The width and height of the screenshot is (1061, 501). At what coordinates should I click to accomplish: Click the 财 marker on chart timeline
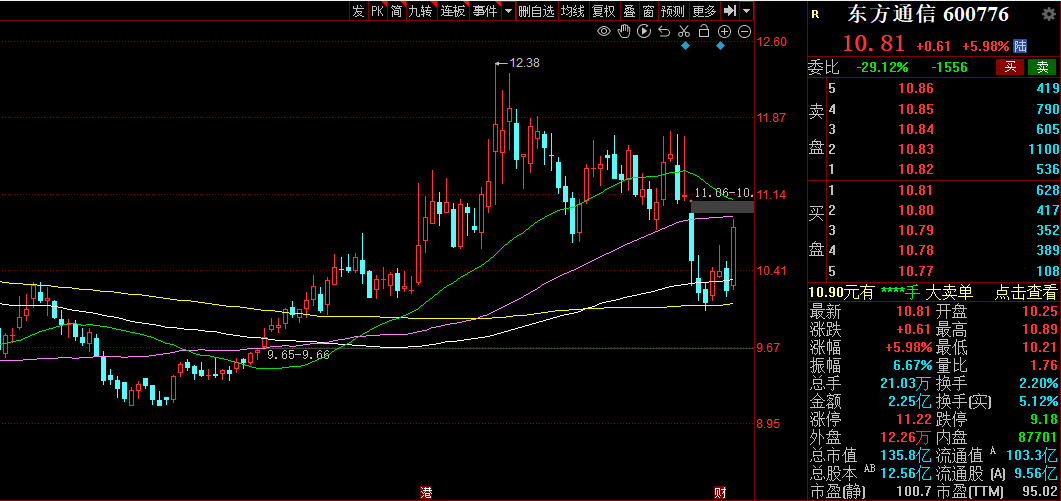tap(720, 493)
